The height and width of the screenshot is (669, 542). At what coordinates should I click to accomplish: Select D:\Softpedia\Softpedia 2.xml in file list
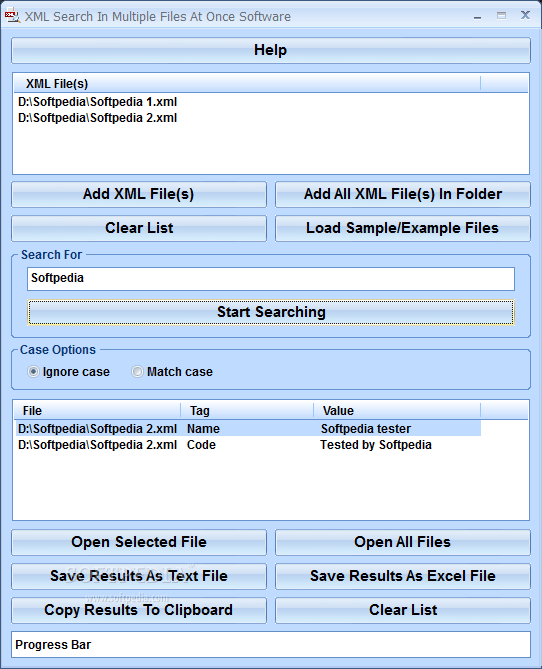pyautogui.click(x=97, y=118)
